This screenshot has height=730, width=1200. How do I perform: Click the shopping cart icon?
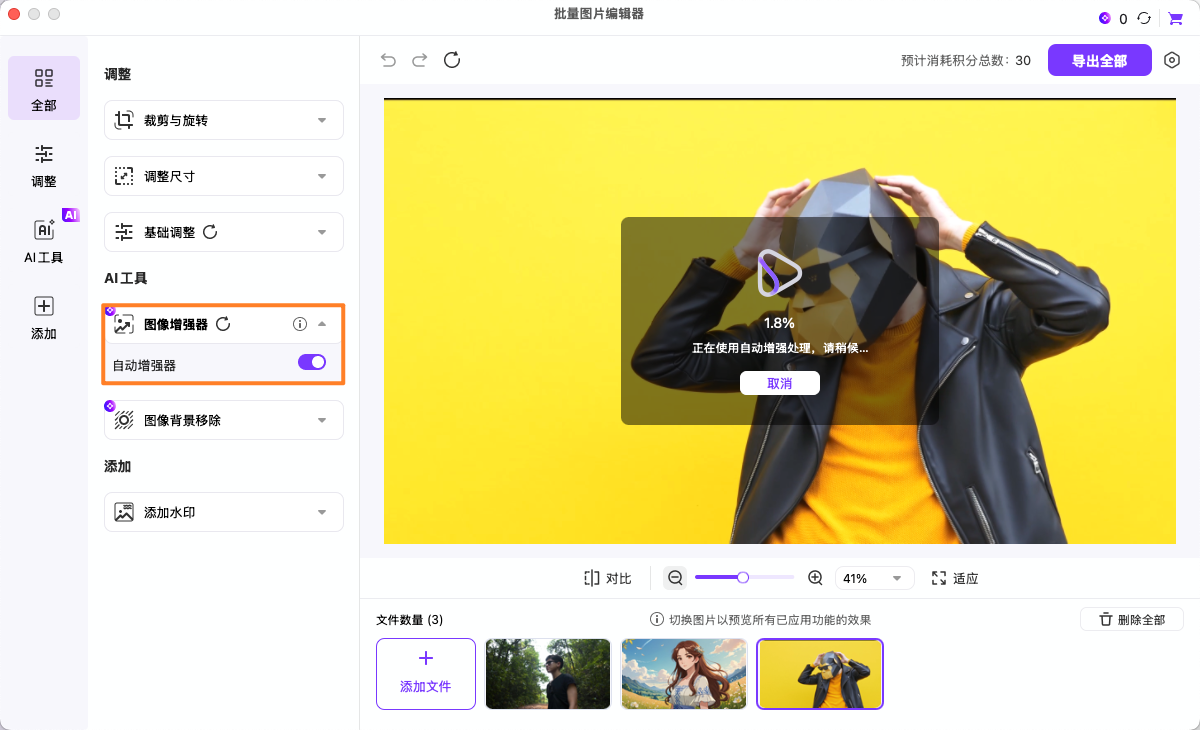(x=1175, y=18)
